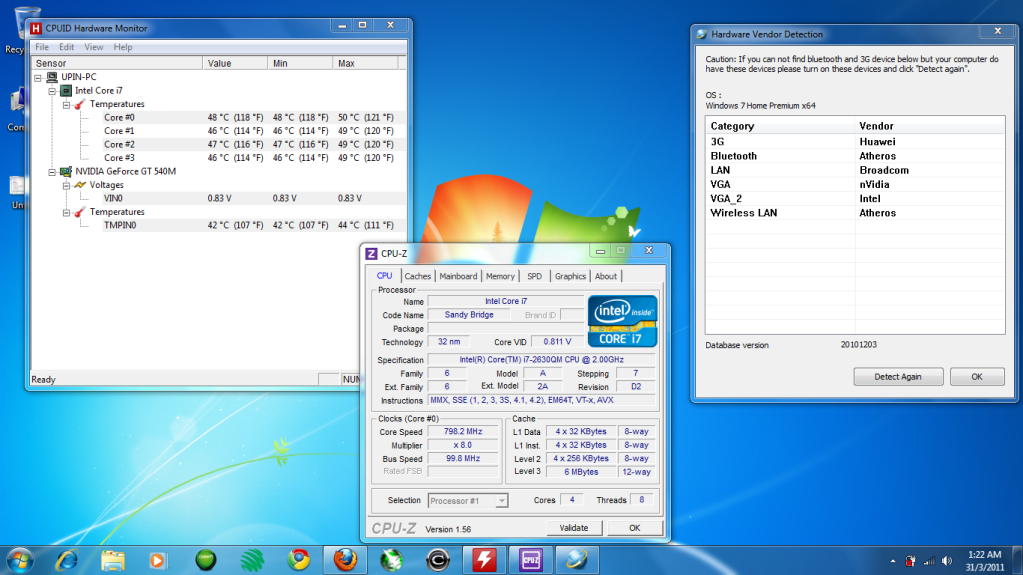Collapse the UPIN-PC tree node
This screenshot has height=575, width=1023.
pyautogui.click(x=39, y=77)
